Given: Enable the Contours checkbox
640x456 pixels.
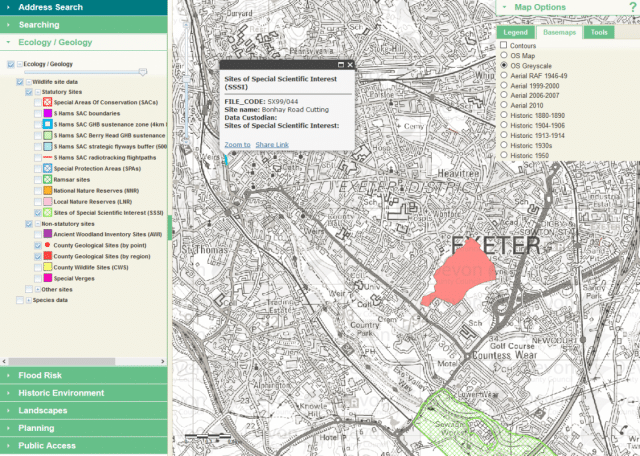Looking at the screenshot, I should pos(504,45).
